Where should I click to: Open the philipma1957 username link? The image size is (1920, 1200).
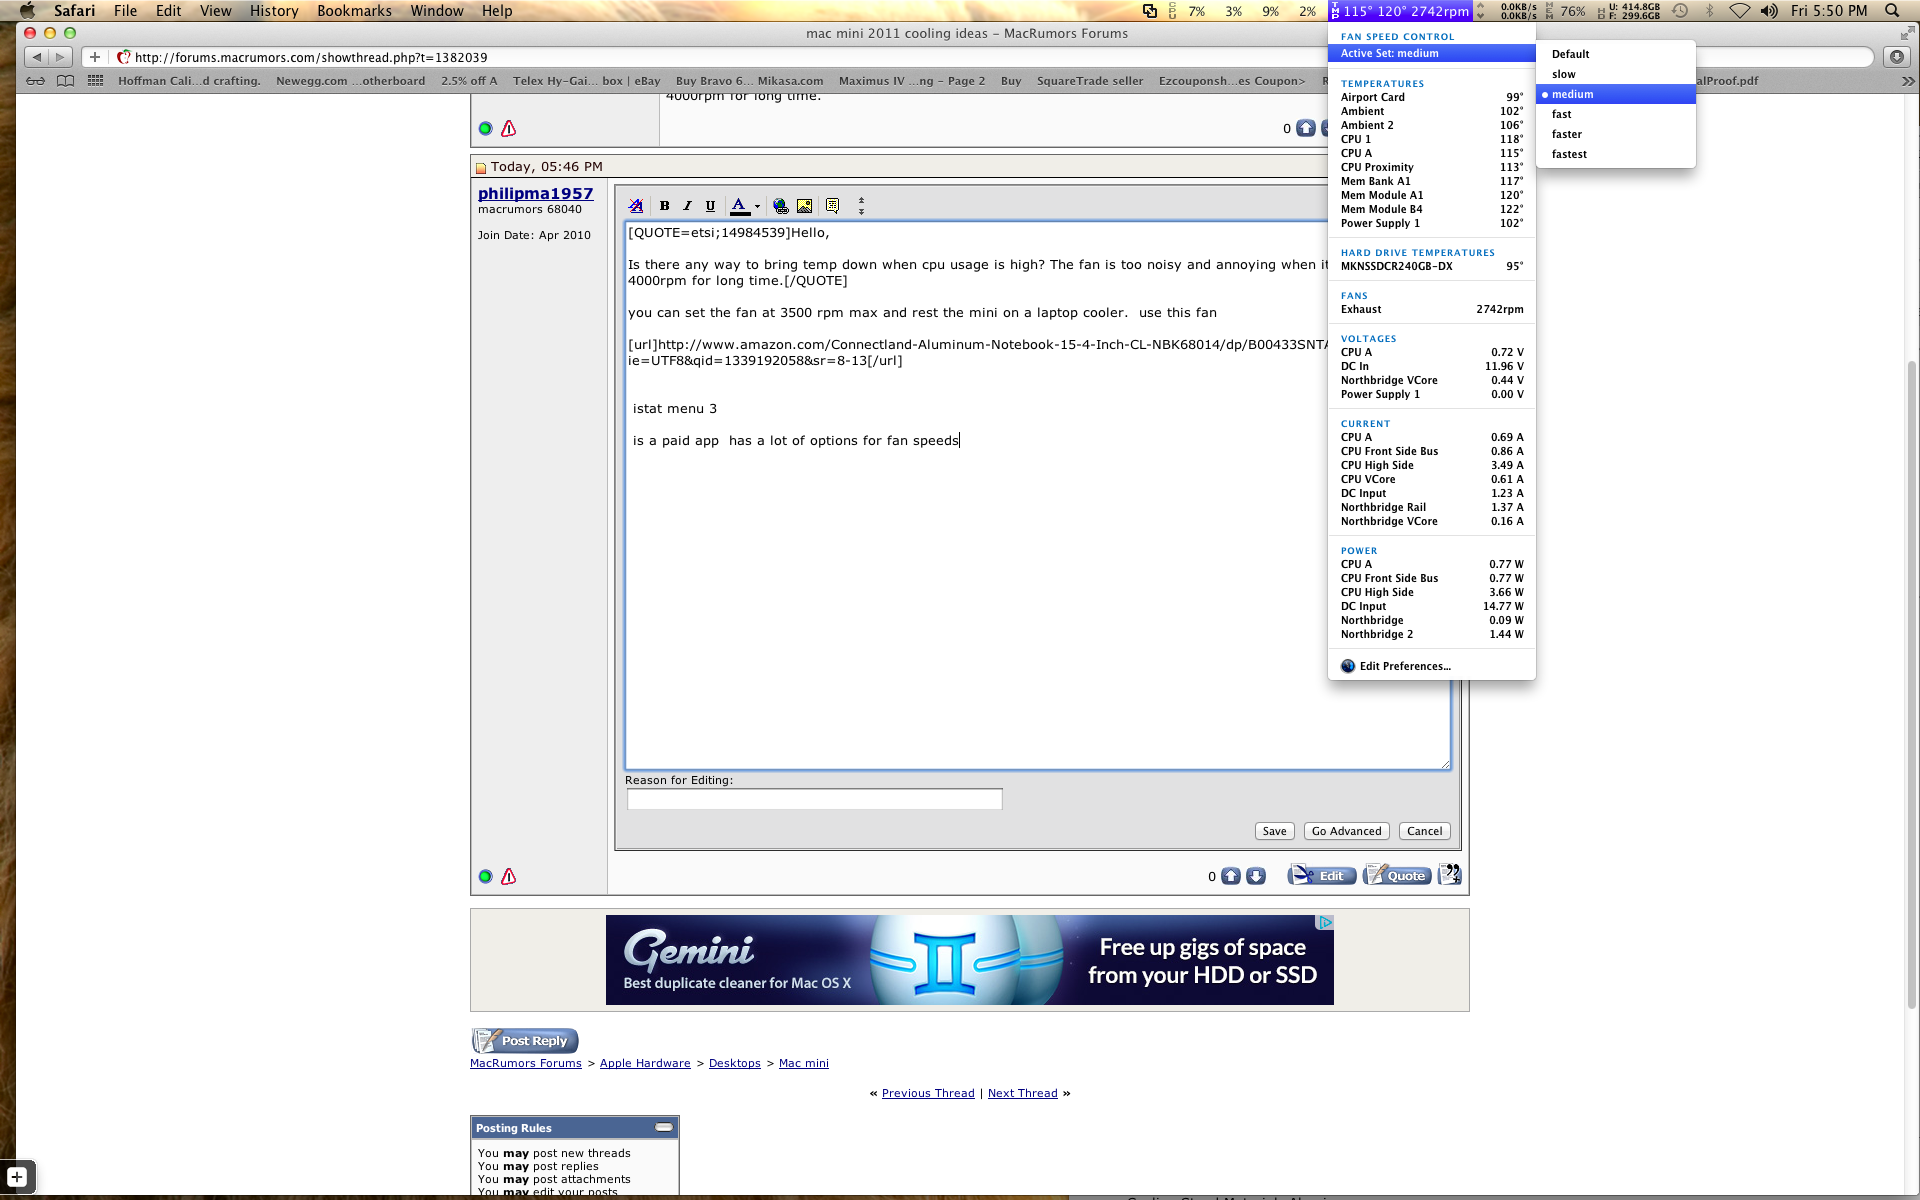pyautogui.click(x=535, y=193)
